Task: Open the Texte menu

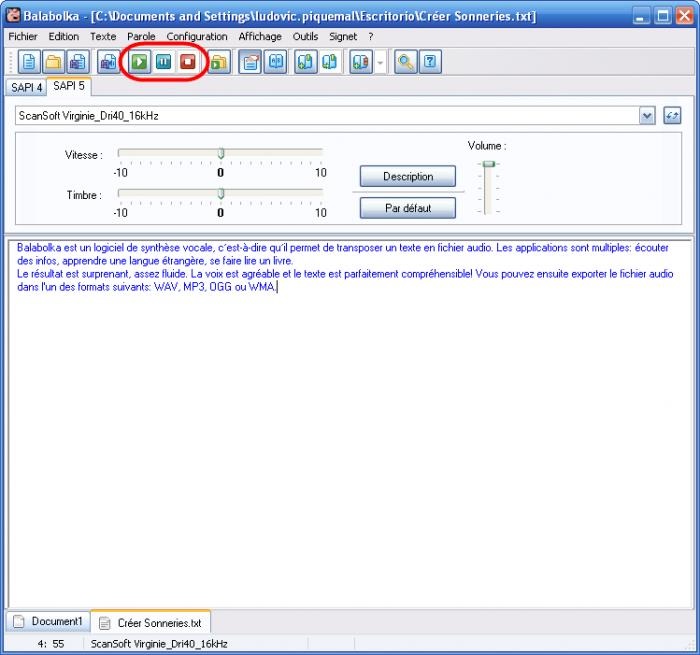Action: pos(103,37)
